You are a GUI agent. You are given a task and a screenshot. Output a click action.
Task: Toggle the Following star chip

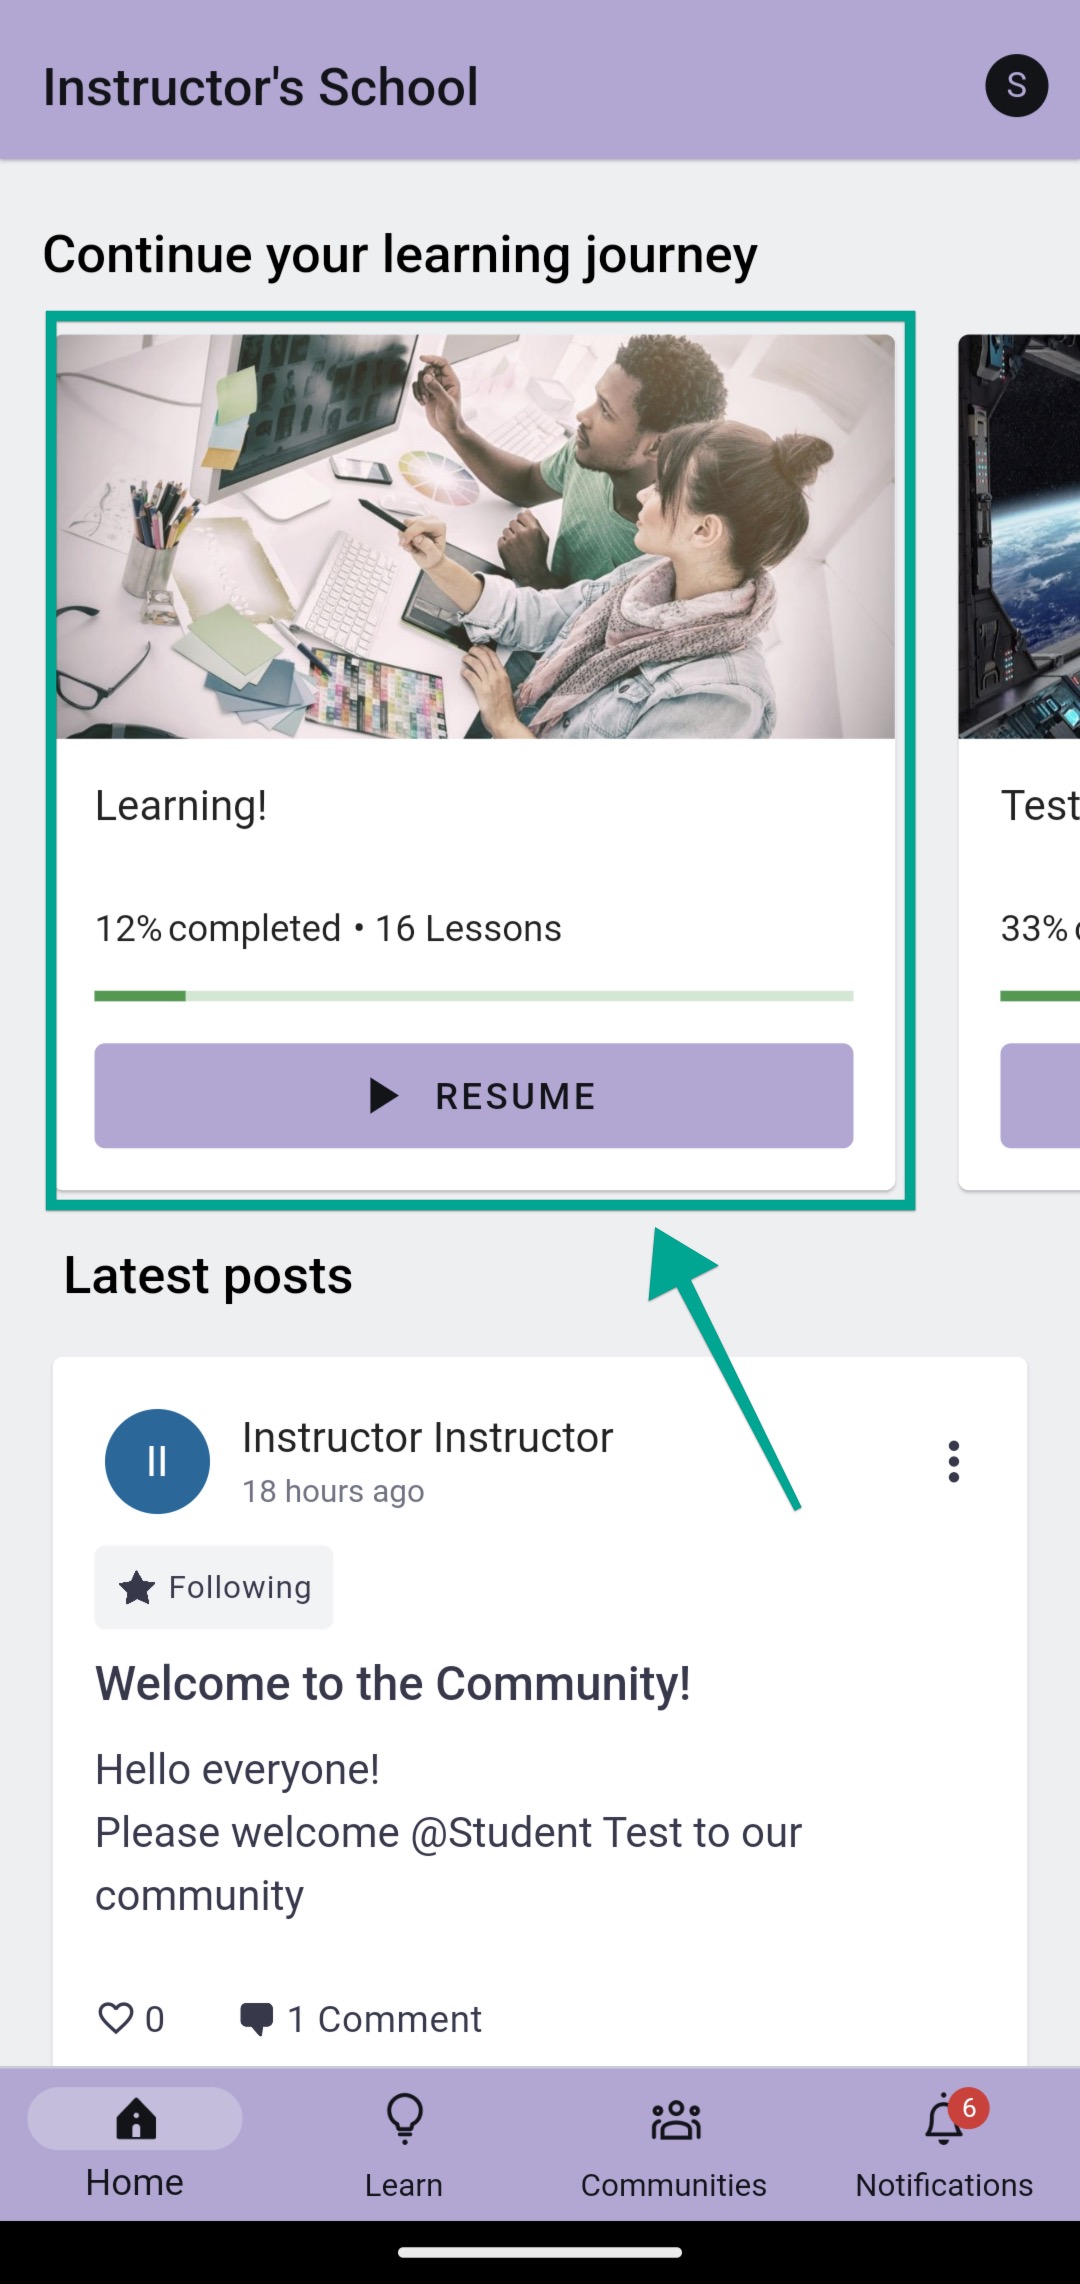(x=214, y=1587)
